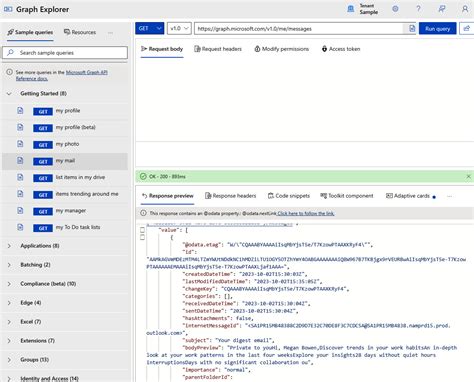Viewport: 474px width, 382px height.
Task: Switch to the Resources tab
Action: (x=80, y=32)
